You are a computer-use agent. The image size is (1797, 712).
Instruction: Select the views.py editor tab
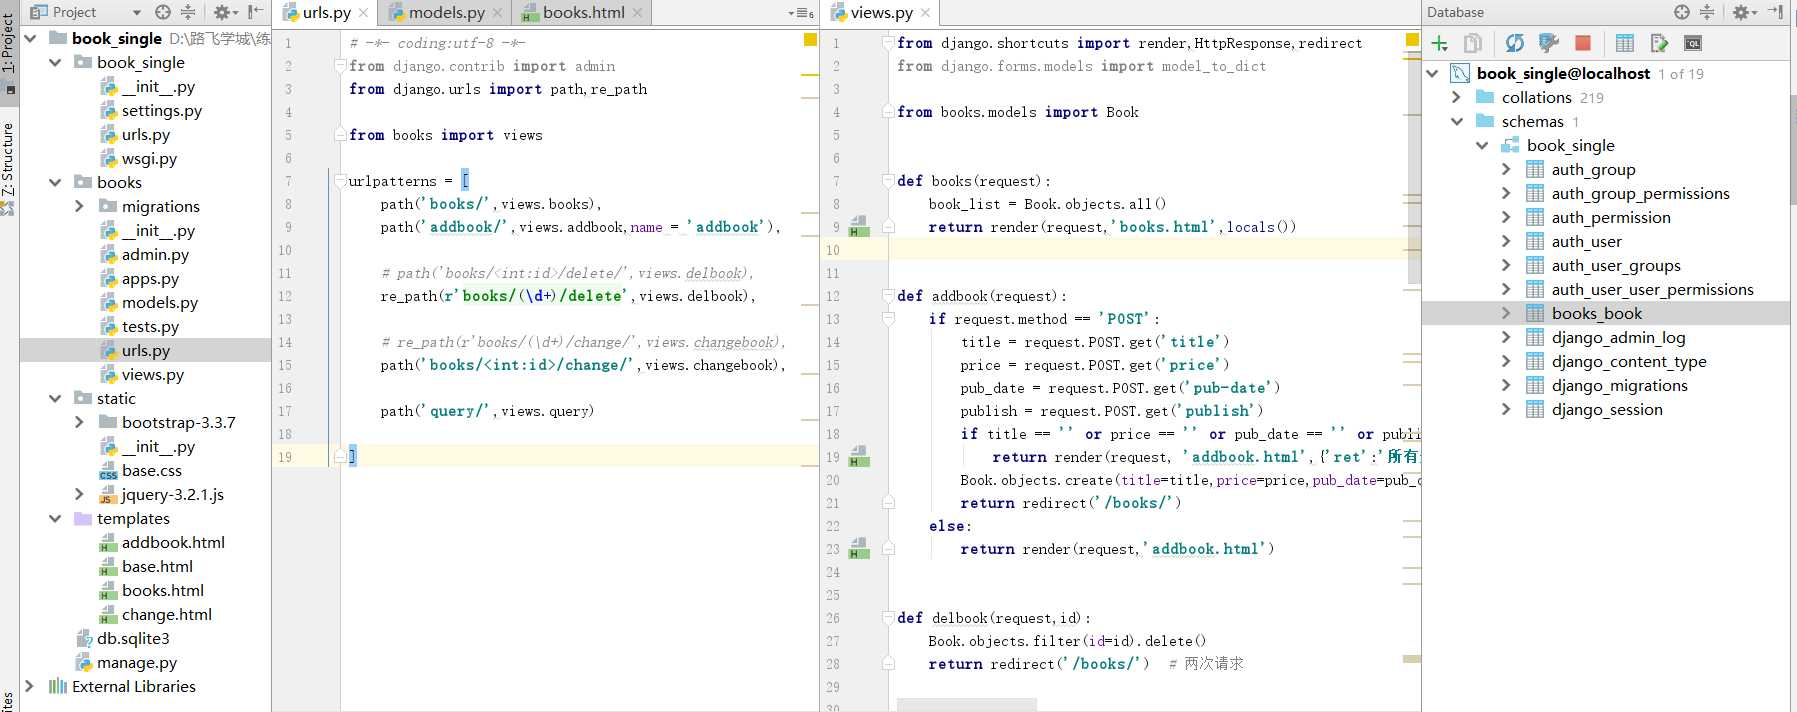[880, 13]
